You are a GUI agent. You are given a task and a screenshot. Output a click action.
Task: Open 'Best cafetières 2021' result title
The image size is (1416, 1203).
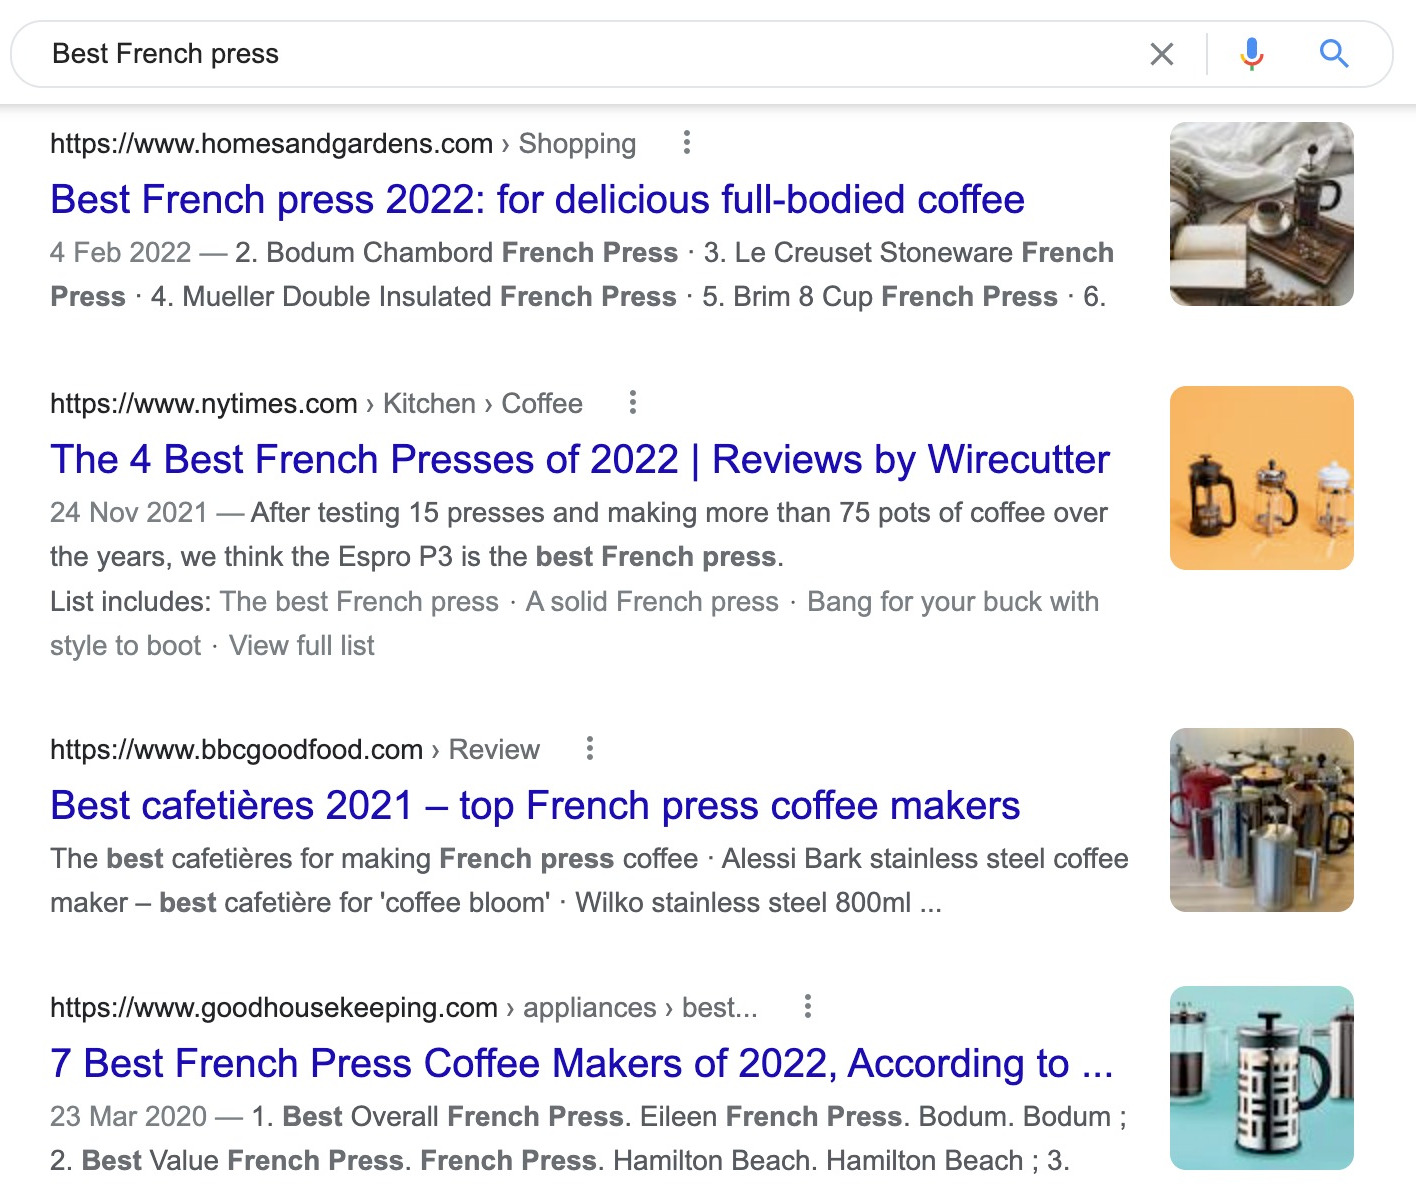[x=534, y=806]
